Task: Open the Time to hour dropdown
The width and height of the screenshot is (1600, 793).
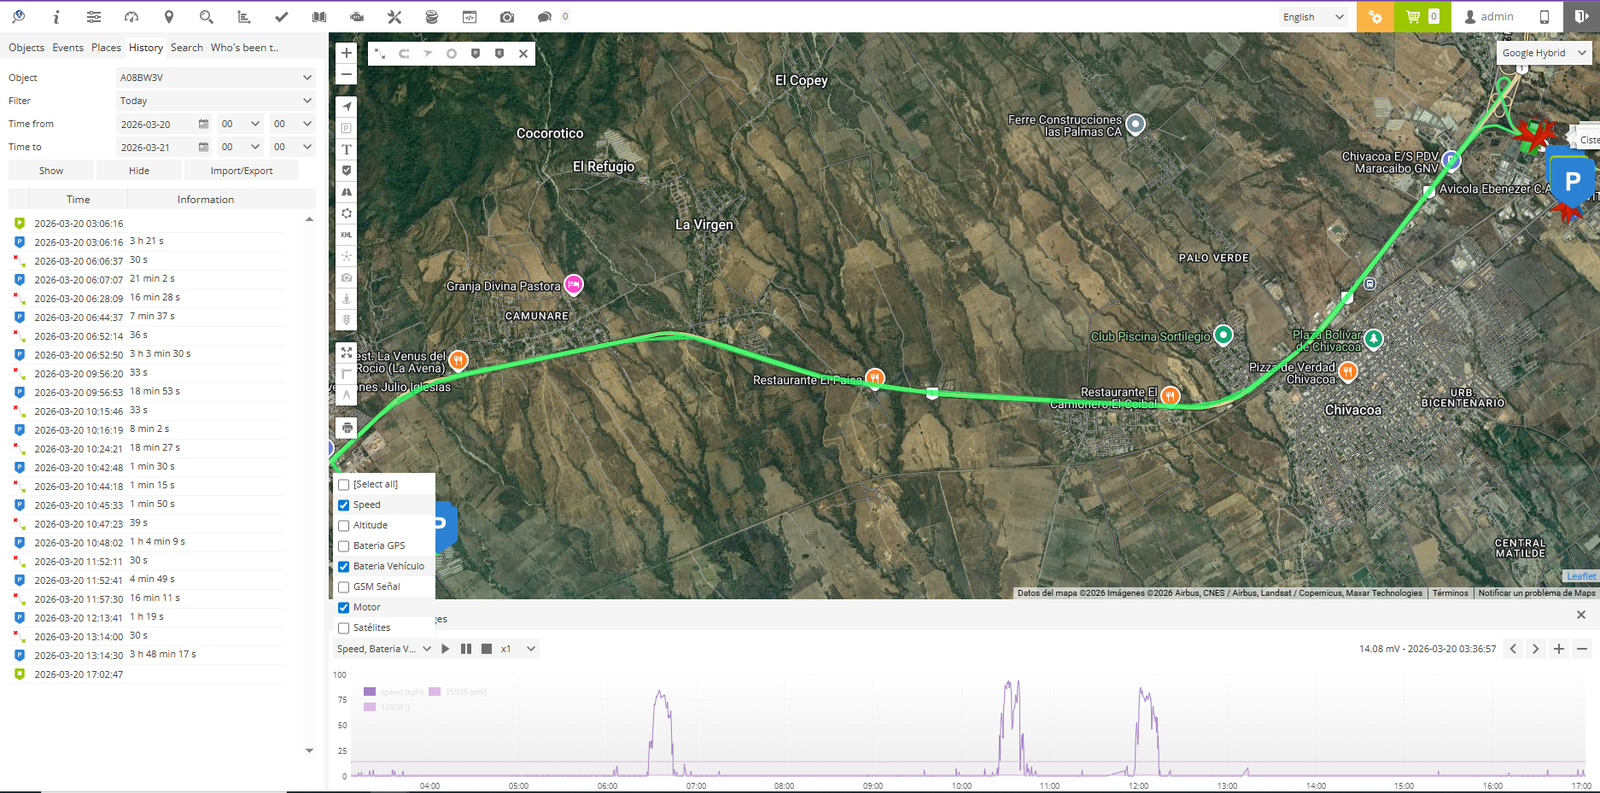Action: (x=241, y=147)
